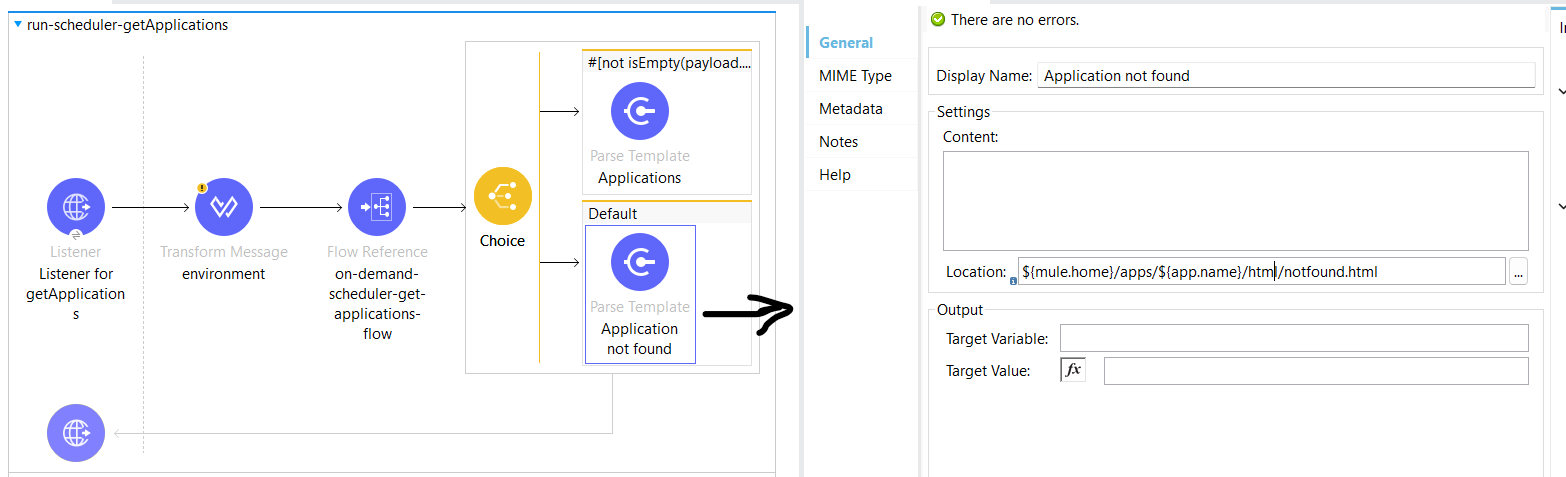Click the Listener for getApplications icon
1566x477 pixels.
(x=76, y=208)
